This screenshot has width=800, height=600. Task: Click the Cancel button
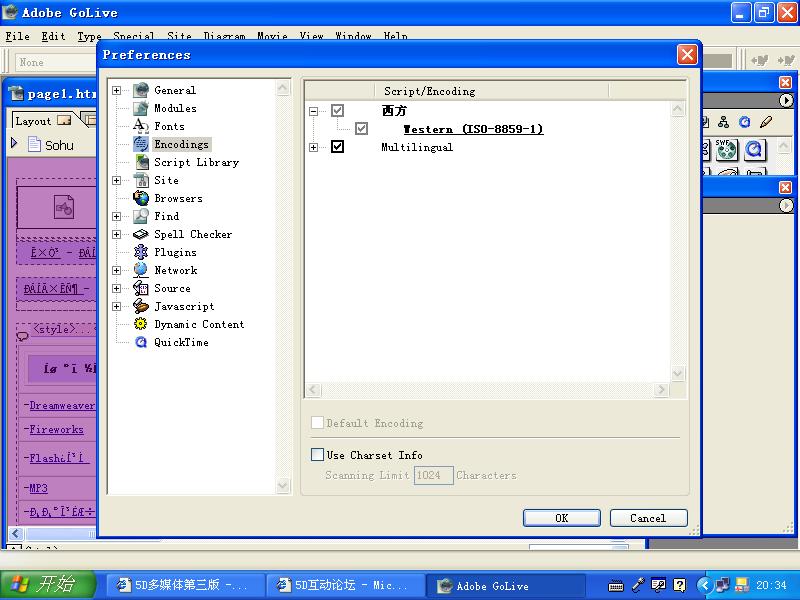coord(647,518)
